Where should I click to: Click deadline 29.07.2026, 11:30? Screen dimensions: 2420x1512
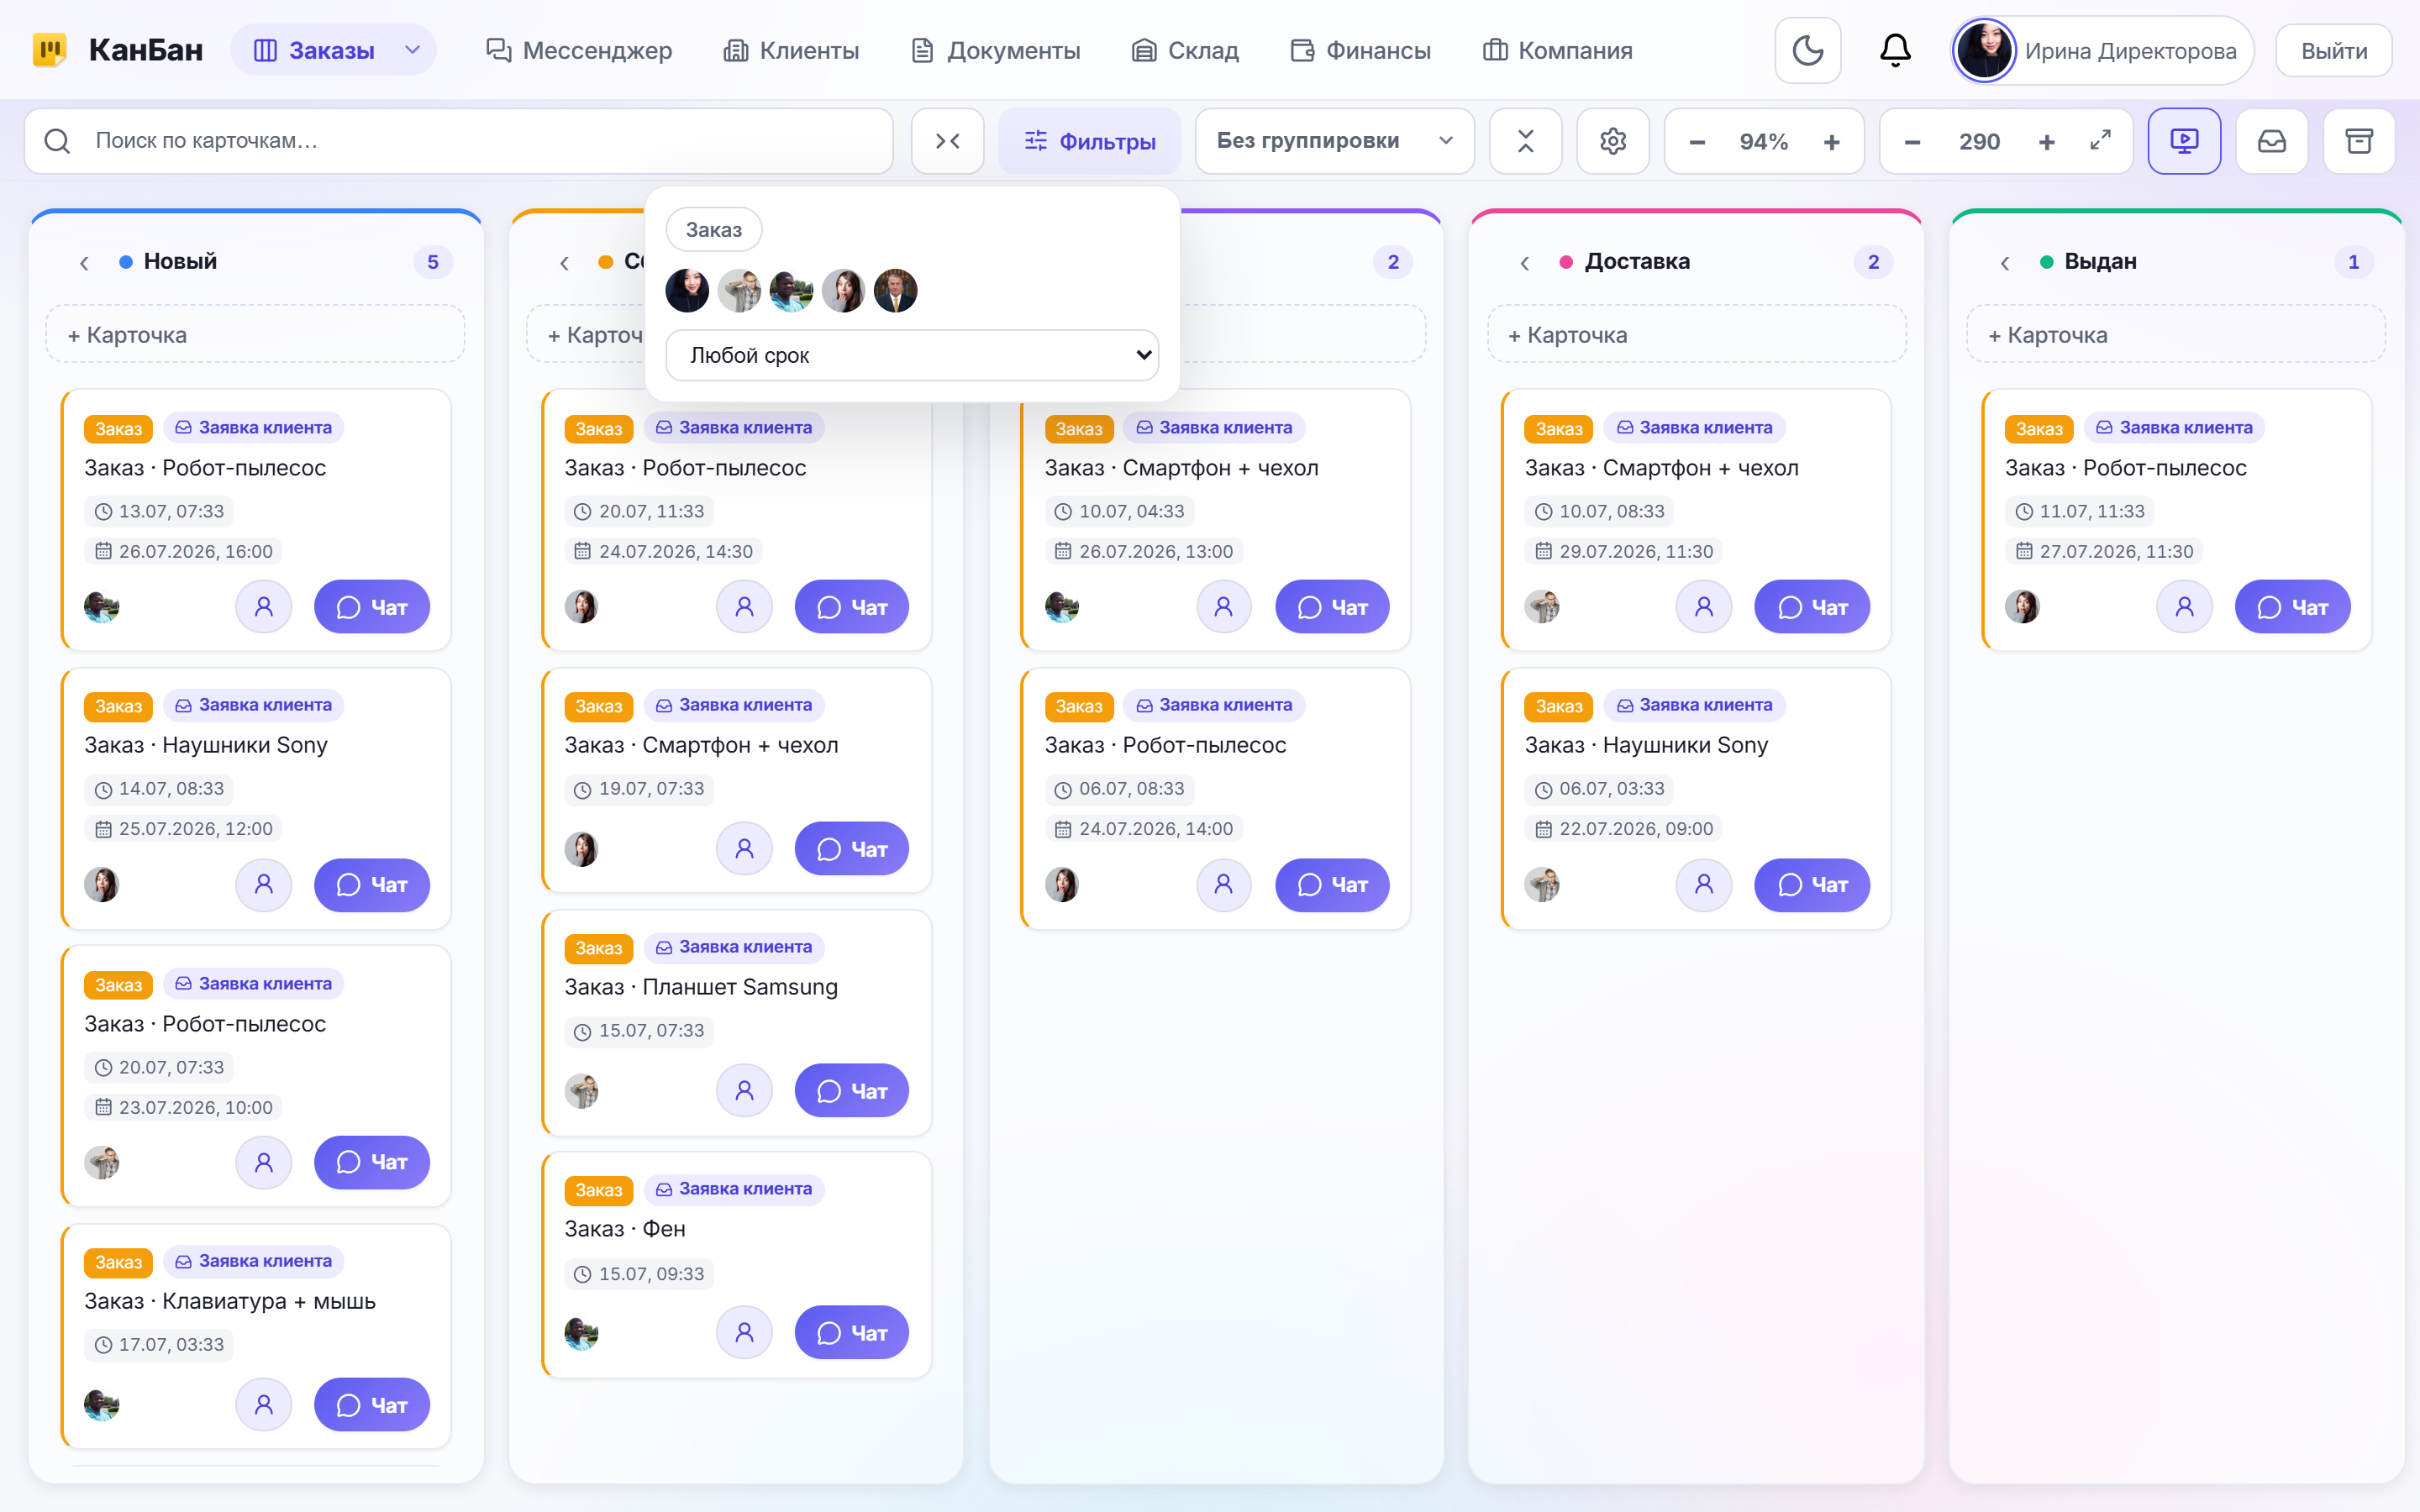pos(1624,551)
